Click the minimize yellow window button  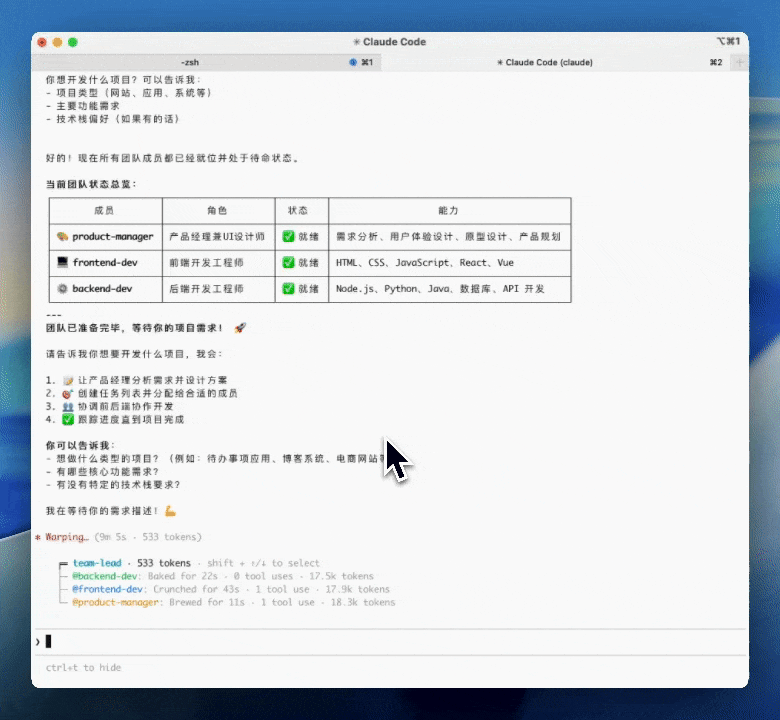(x=58, y=42)
